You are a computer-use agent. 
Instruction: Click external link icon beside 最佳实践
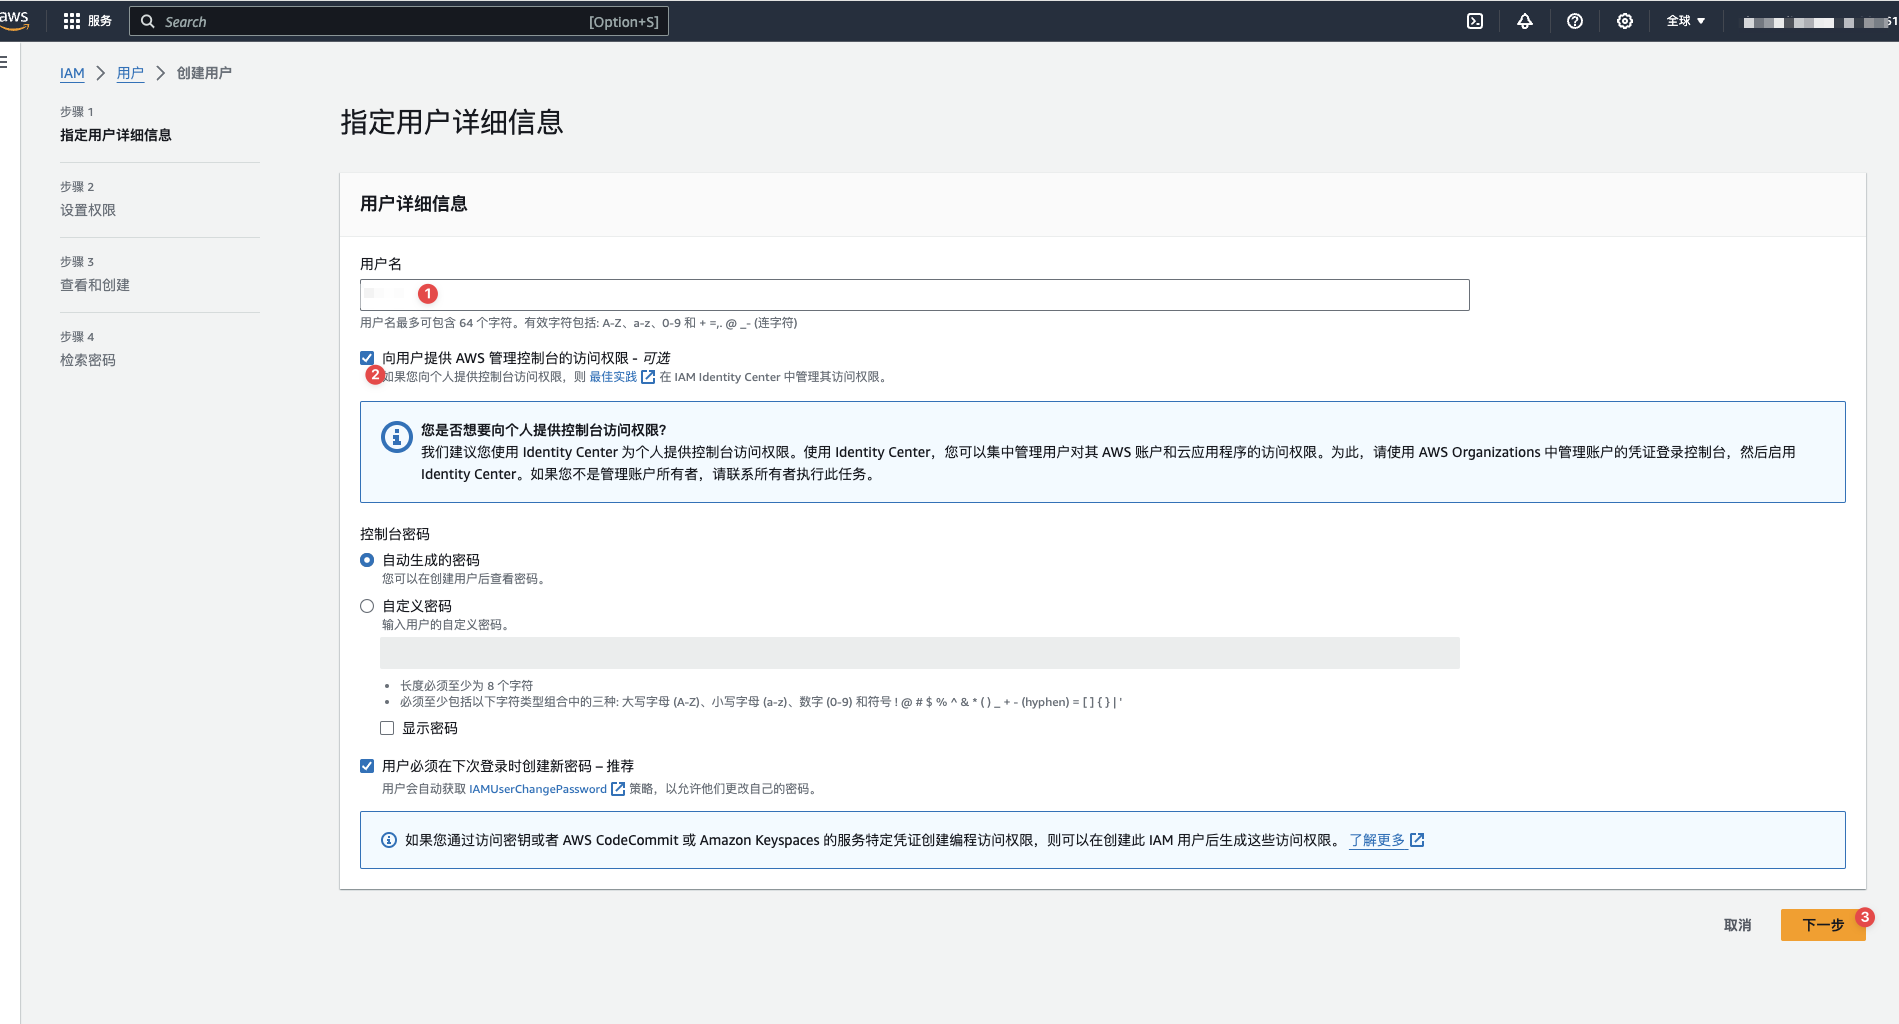(x=648, y=377)
